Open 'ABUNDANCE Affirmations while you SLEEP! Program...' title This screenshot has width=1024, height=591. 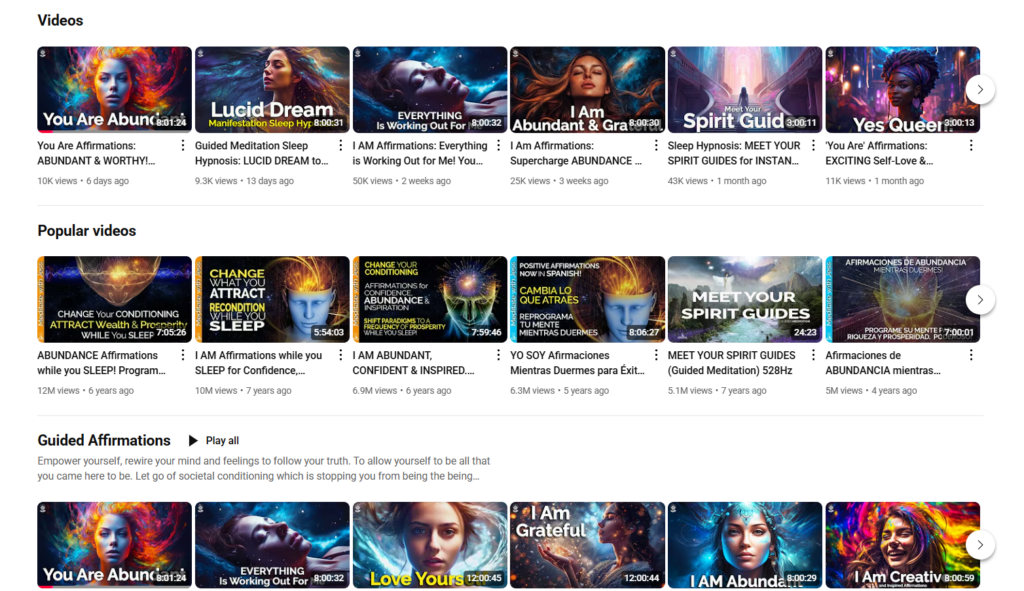tap(101, 363)
